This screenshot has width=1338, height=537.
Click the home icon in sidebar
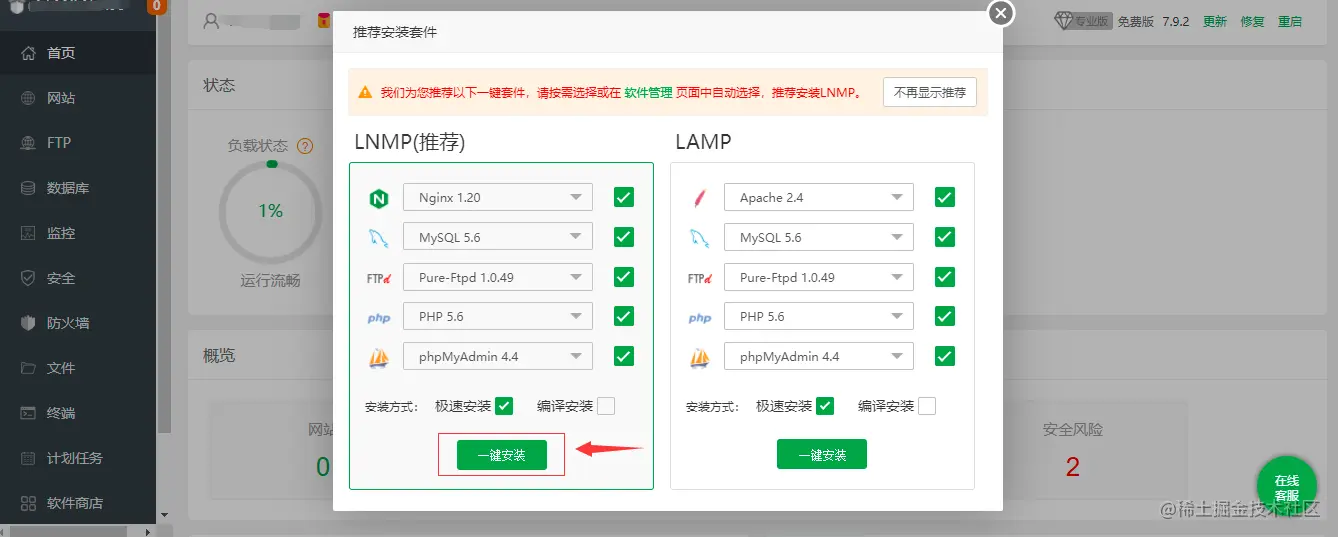click(x=29, y=53)
